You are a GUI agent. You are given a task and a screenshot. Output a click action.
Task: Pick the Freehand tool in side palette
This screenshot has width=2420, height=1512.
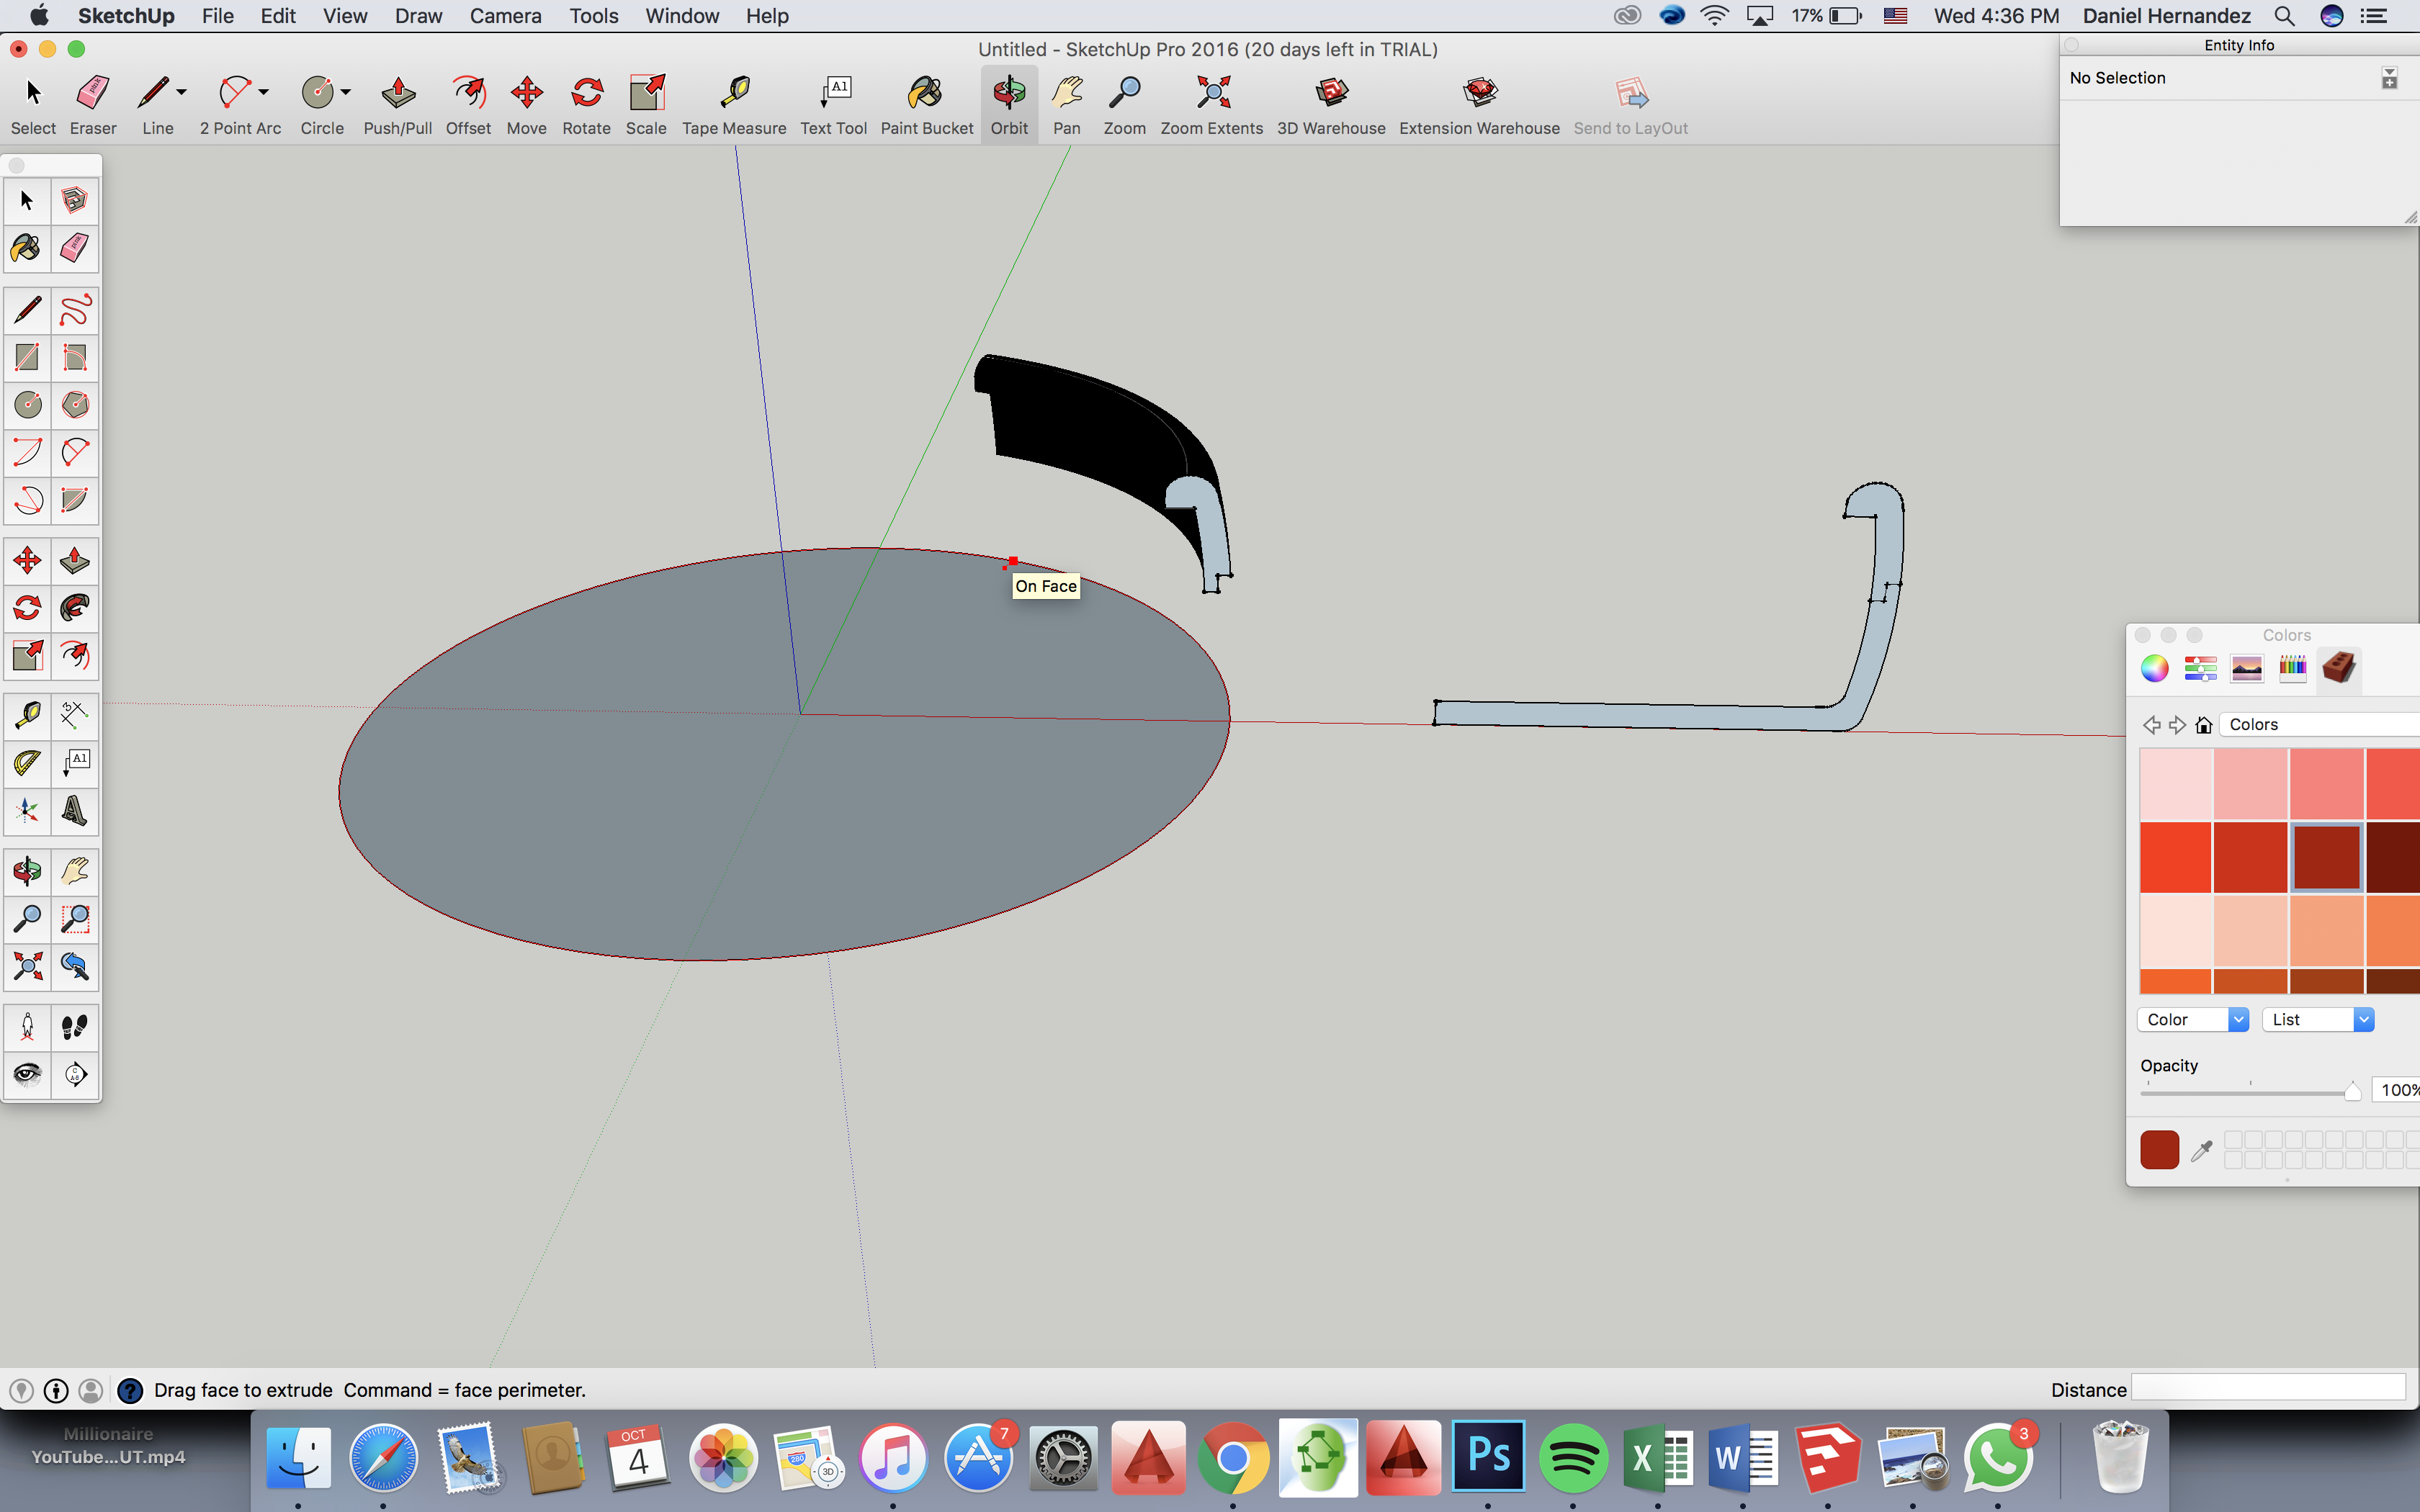pyautogui.click(x=75, y=310)
